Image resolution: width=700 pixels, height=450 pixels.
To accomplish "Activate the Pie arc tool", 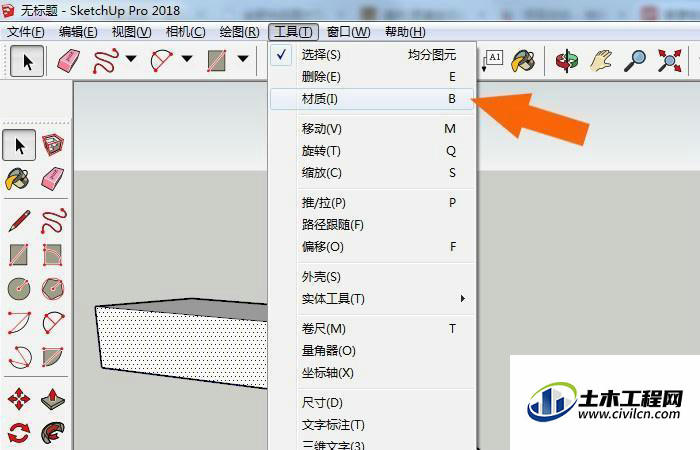I will pyautogui.click(x=53, y=357).
